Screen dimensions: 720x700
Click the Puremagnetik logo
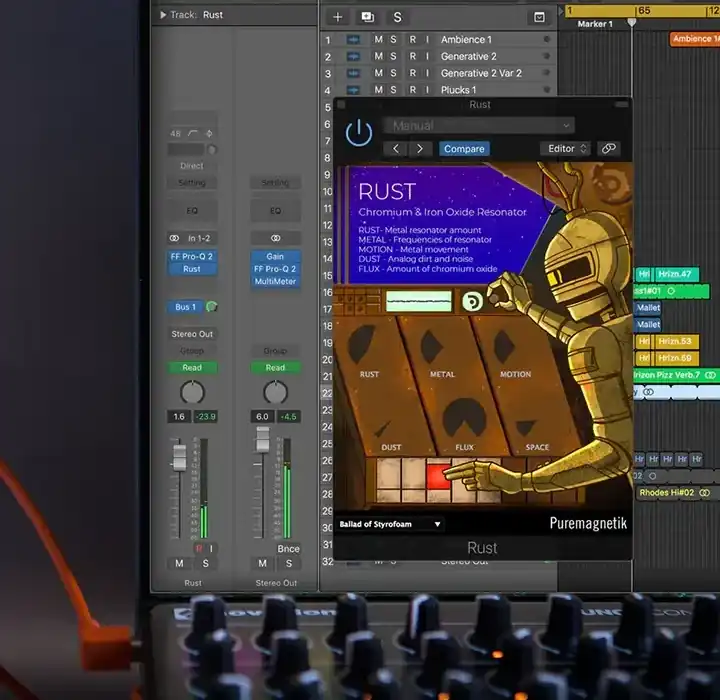pyautogui.click(x=588, y=523)
